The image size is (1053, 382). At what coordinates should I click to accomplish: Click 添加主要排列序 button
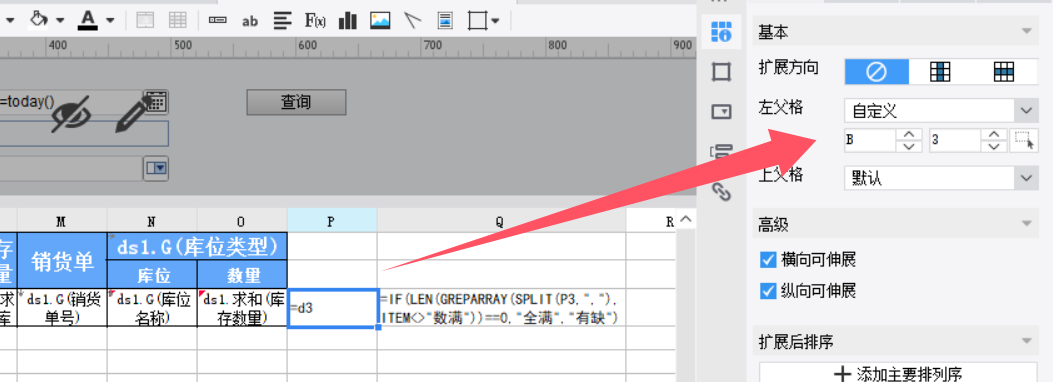pyautogui.click(x=899, y=373)
